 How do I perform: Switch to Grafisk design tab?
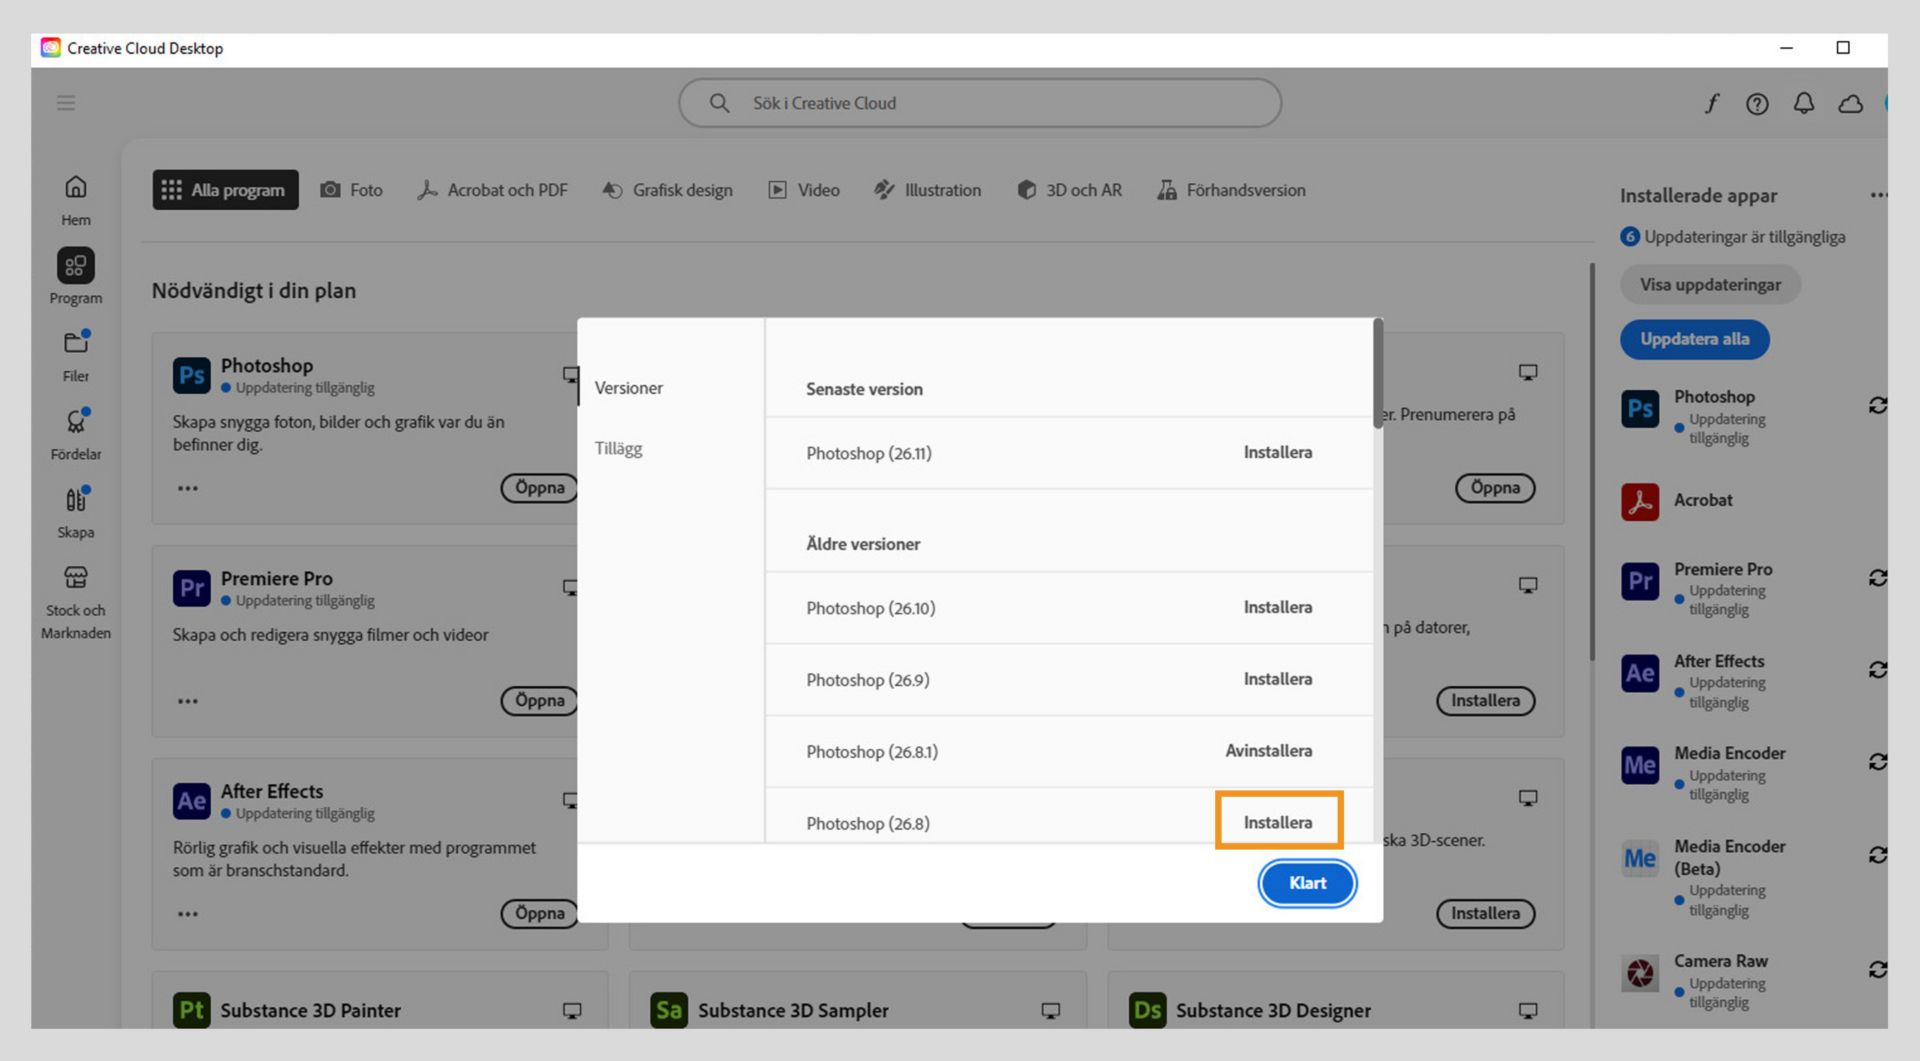pyautogui.click(x=667, y=190)
